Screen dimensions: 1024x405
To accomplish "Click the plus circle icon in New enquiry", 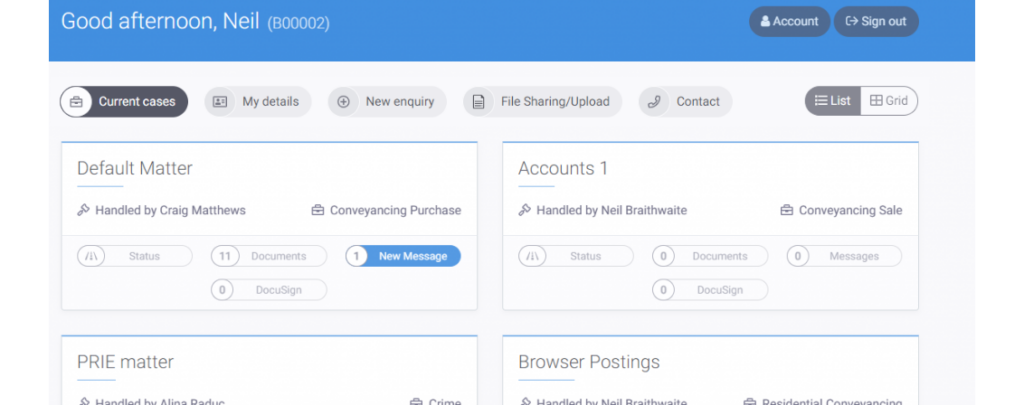I will coord(344,102).
